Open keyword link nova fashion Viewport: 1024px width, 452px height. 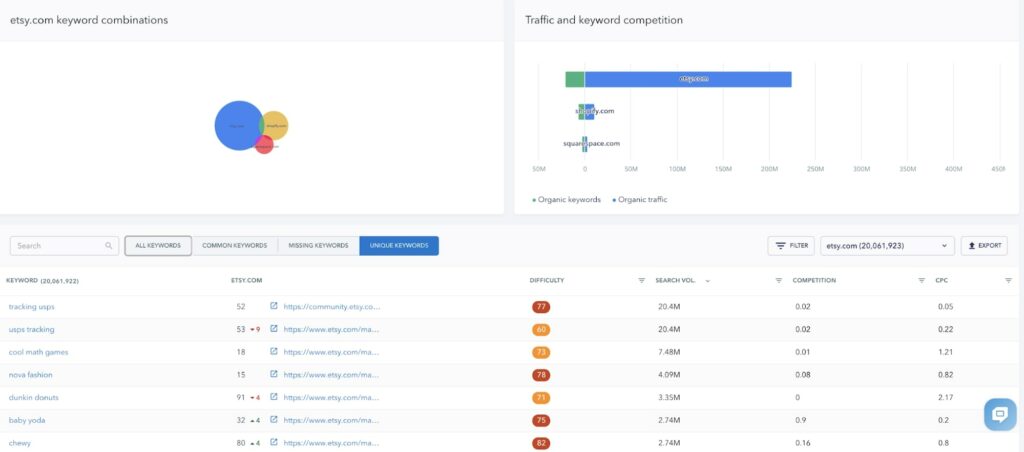(31, 375)
